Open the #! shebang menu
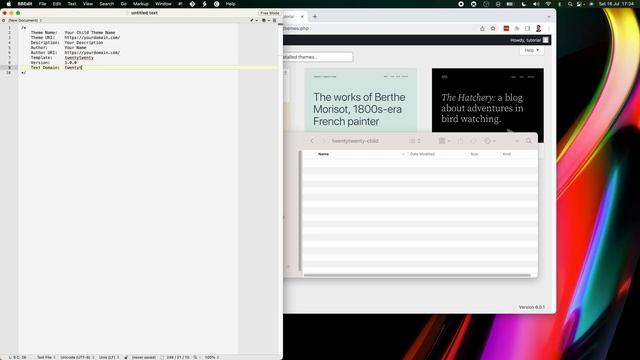Image resolution: width=640 pixels, height=360 pixels. 180,4
